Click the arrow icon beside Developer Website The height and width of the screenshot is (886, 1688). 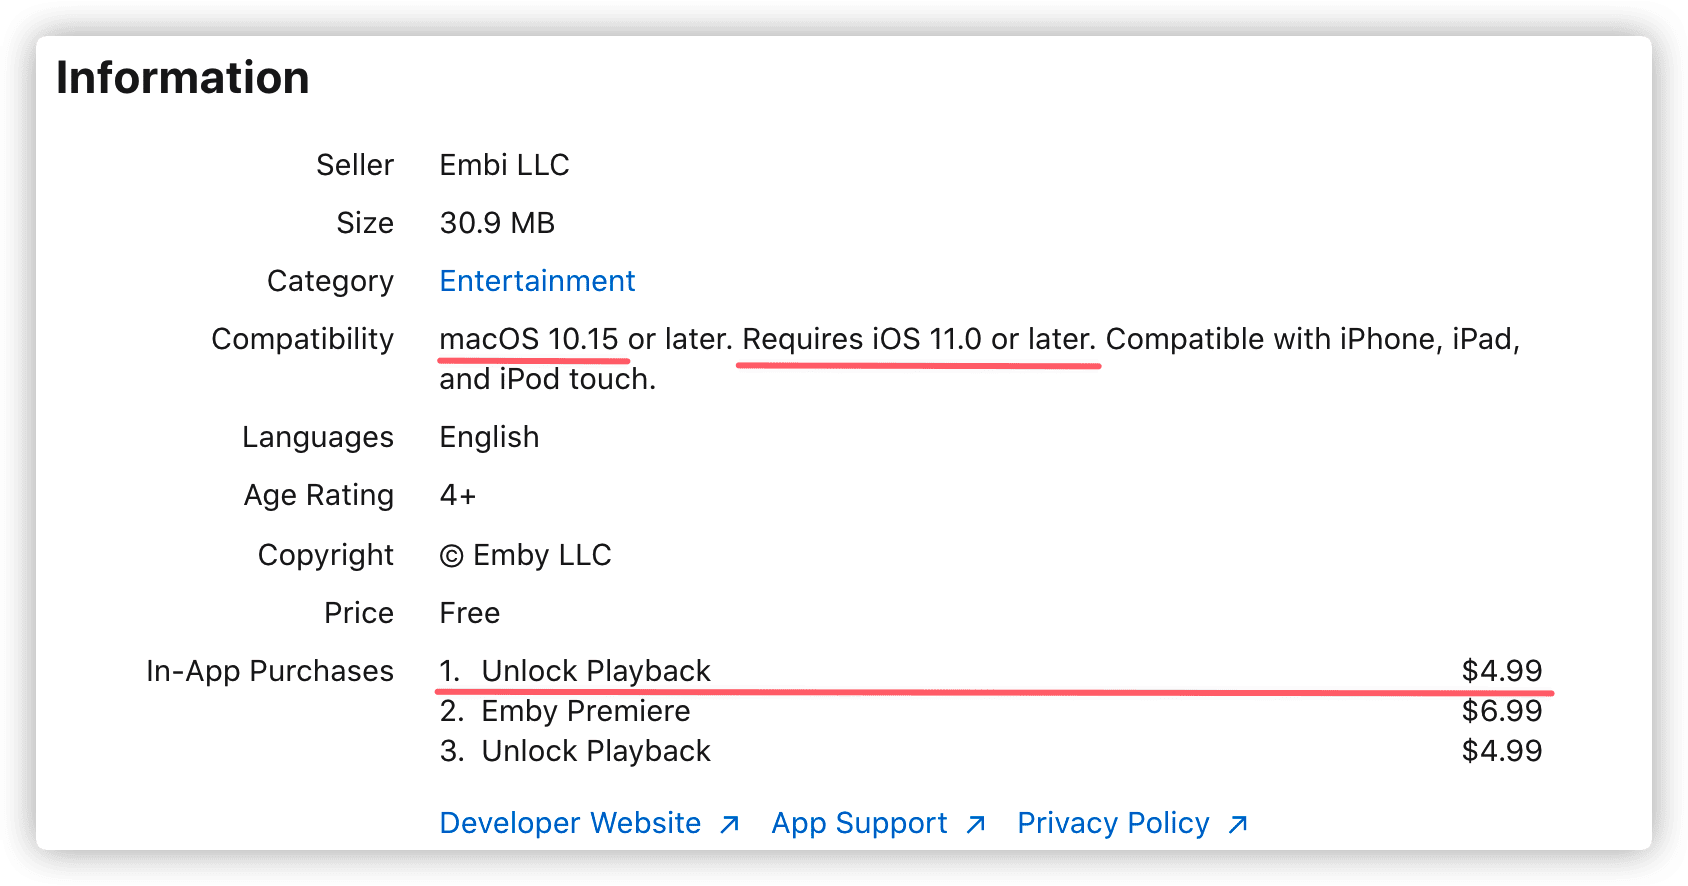tap(730, 824)
